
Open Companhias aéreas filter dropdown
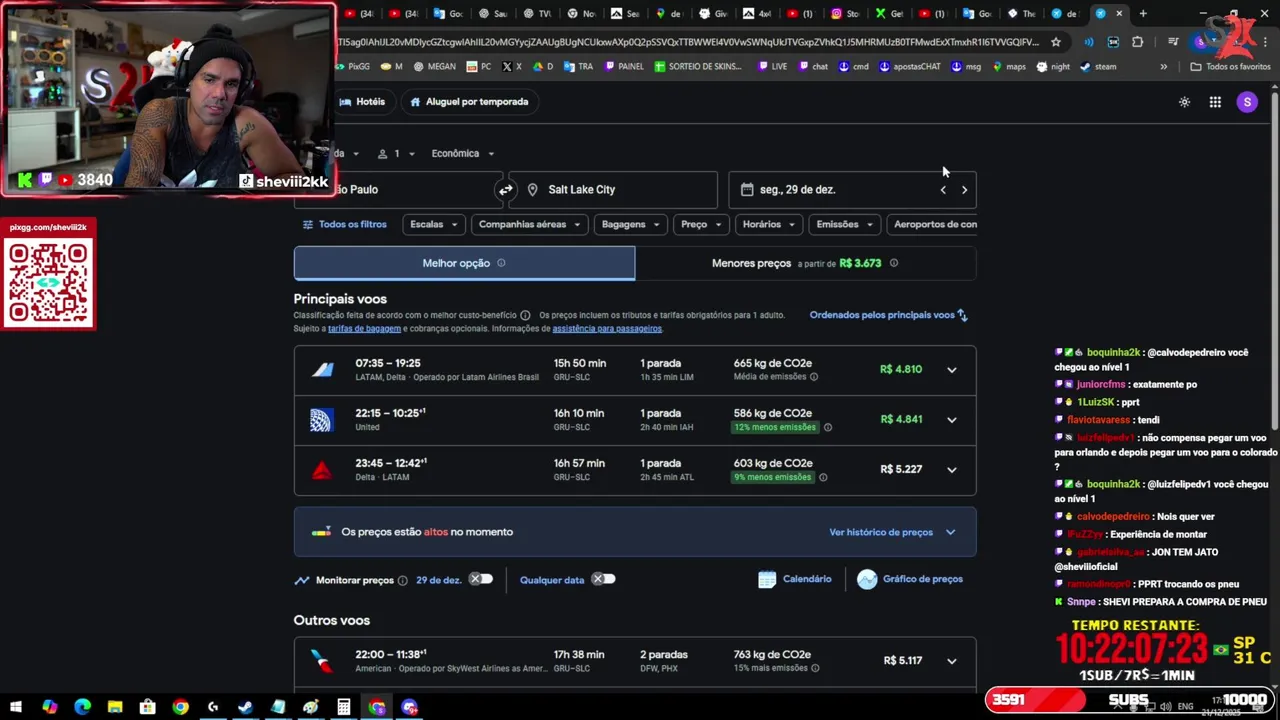[x=530, y=224]
